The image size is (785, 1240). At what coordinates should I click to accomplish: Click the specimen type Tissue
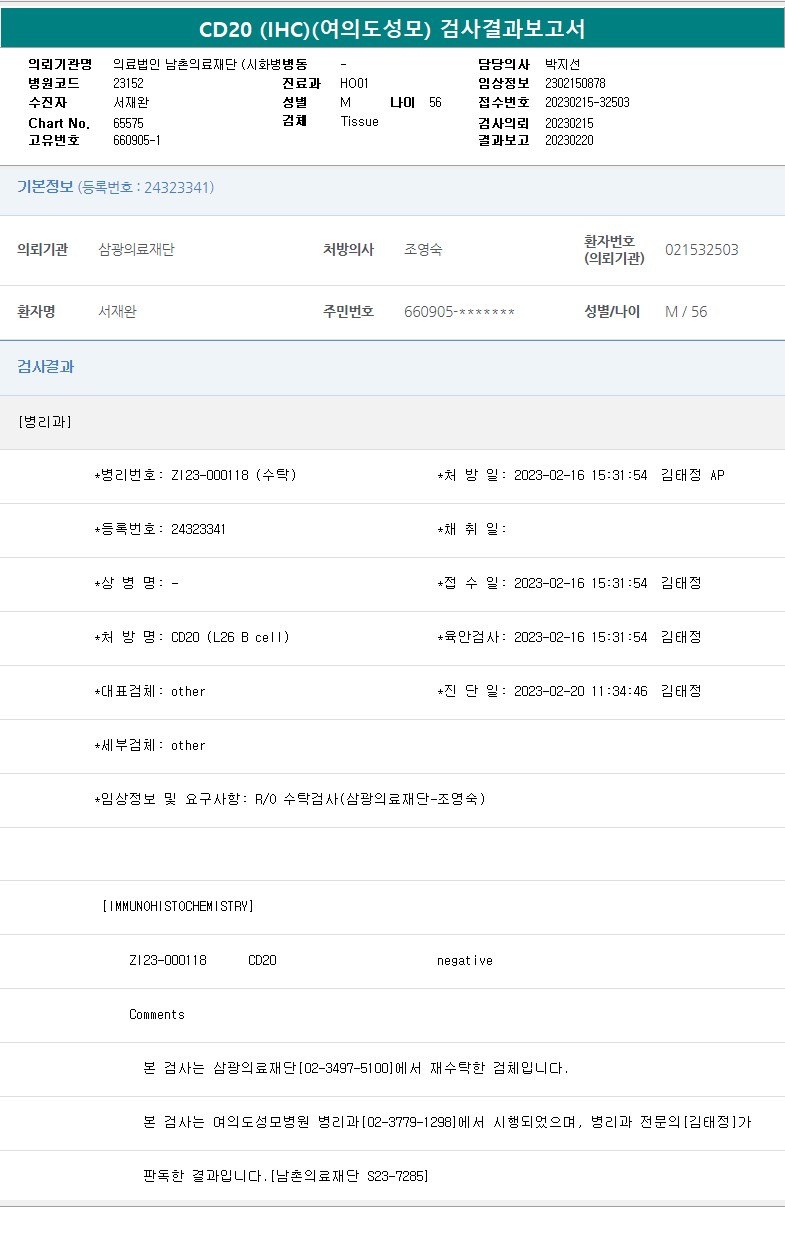point(359,121)
